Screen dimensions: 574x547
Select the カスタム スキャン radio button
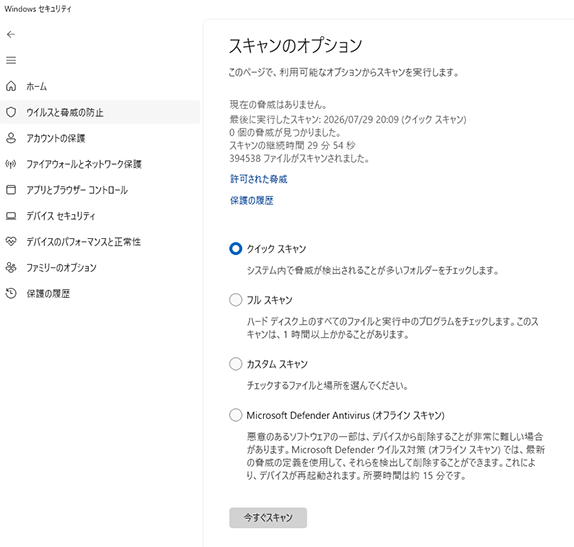pos(235,364)
